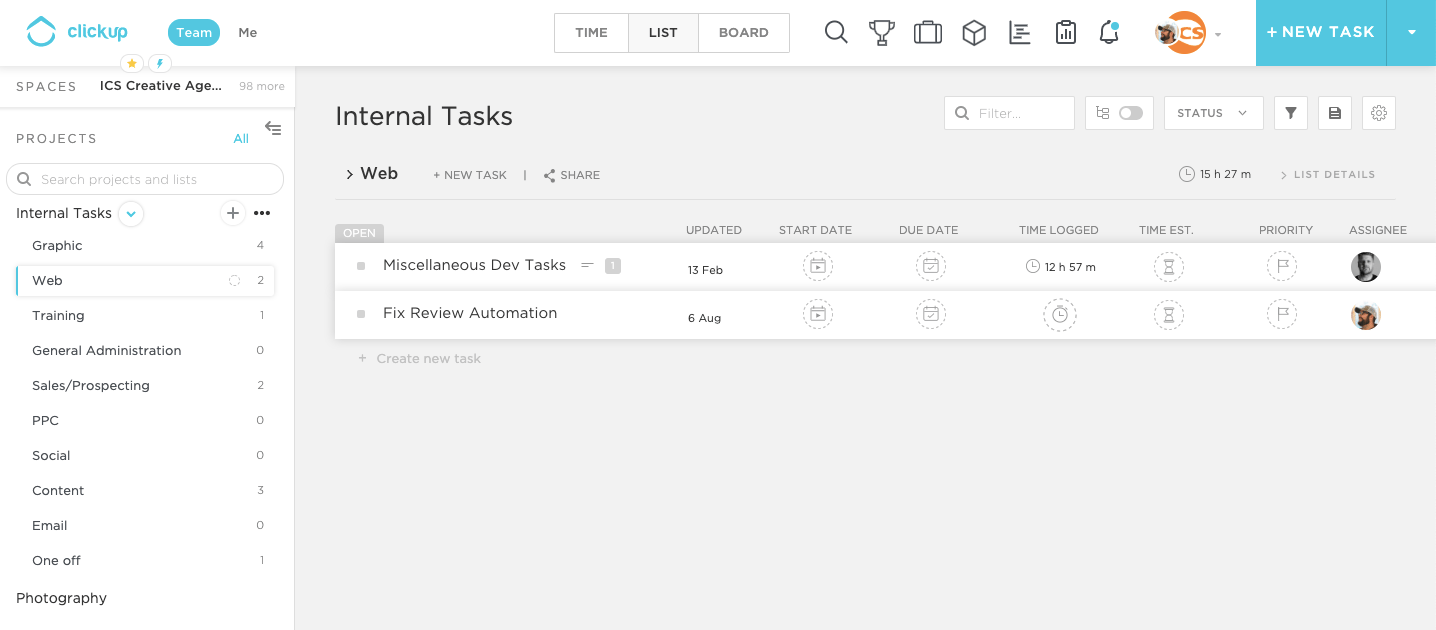Switch to the LIST tab
Screen dimensions: 1436x630
click(663, 32)
